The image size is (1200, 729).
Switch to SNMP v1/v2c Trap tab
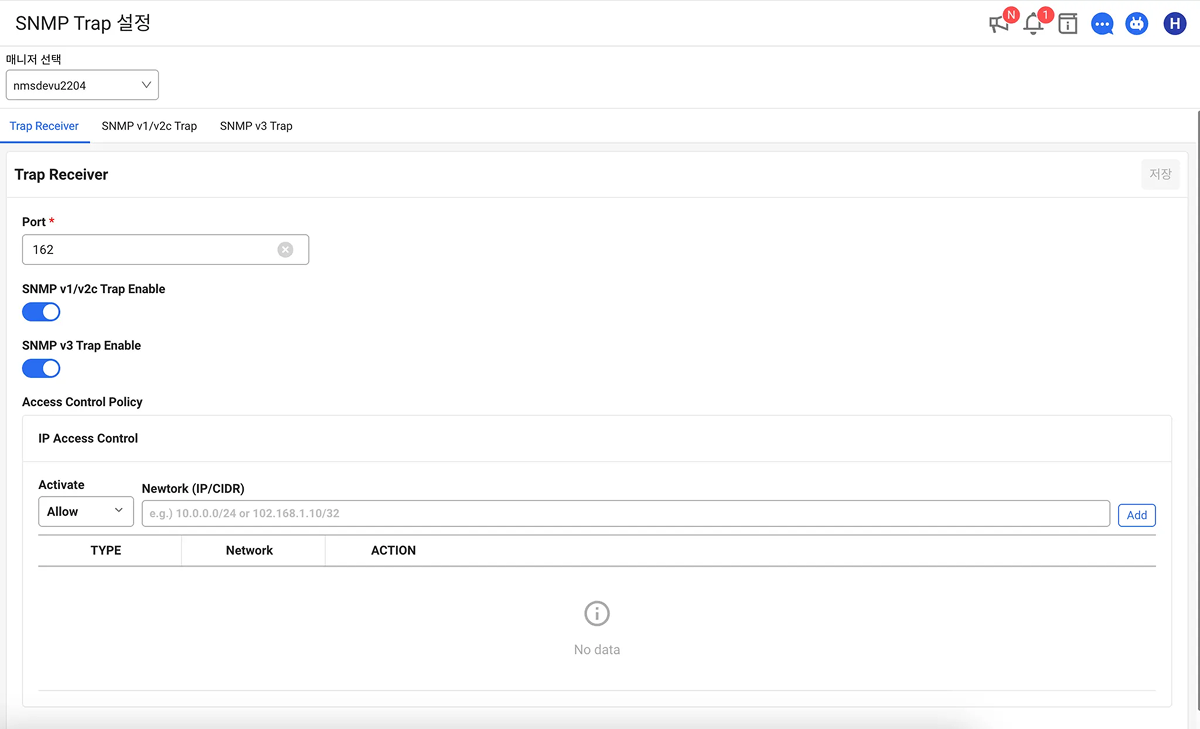[x=149, y=126]
